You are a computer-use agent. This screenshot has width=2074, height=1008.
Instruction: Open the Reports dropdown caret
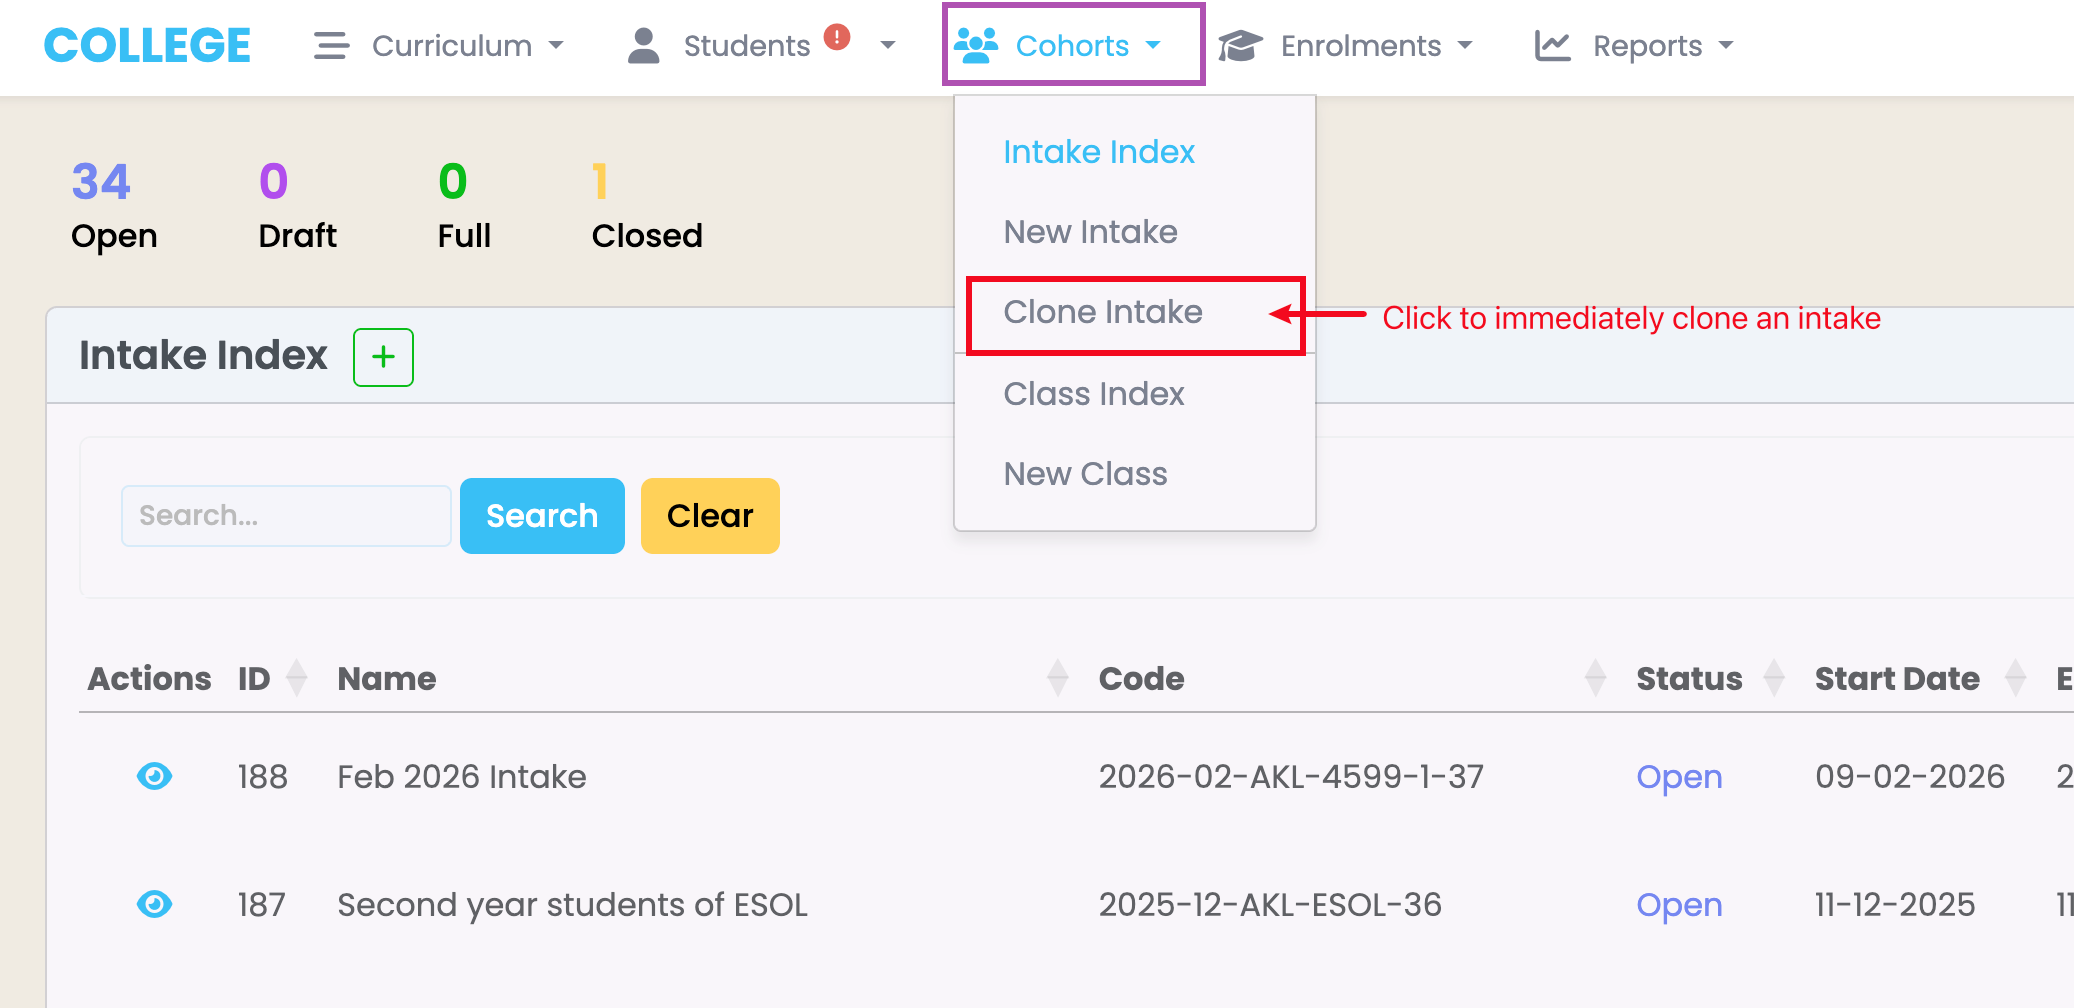click(1726, 46)
